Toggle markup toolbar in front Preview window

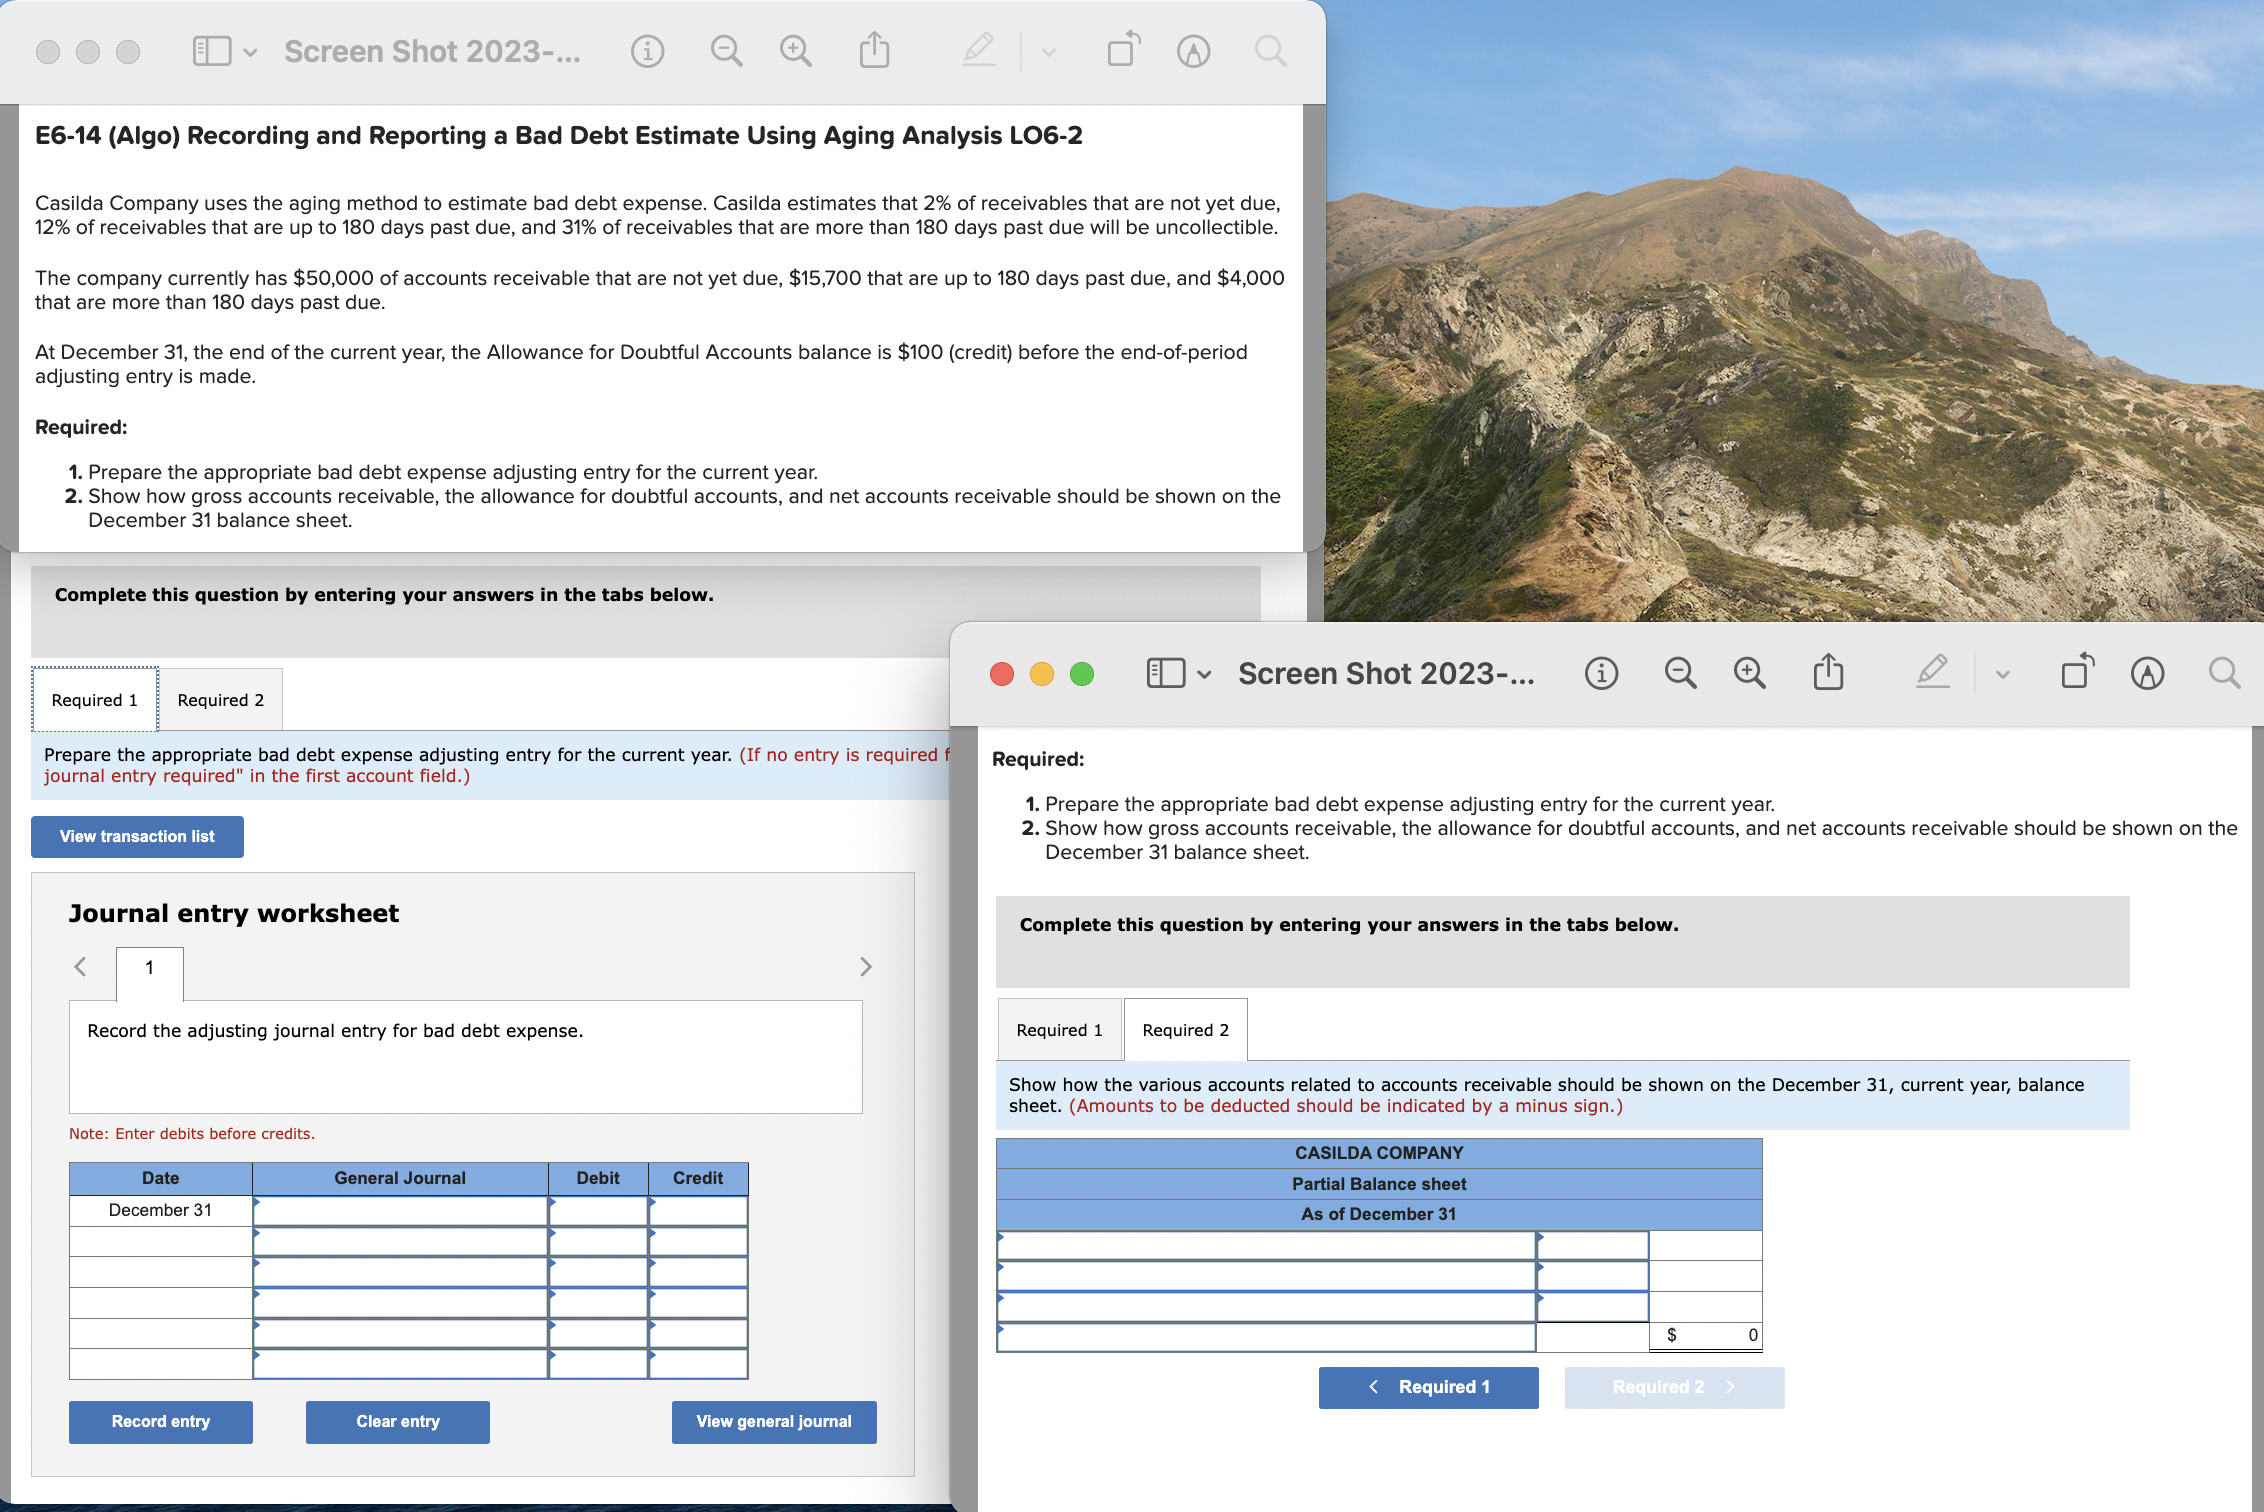[2147, 673]
